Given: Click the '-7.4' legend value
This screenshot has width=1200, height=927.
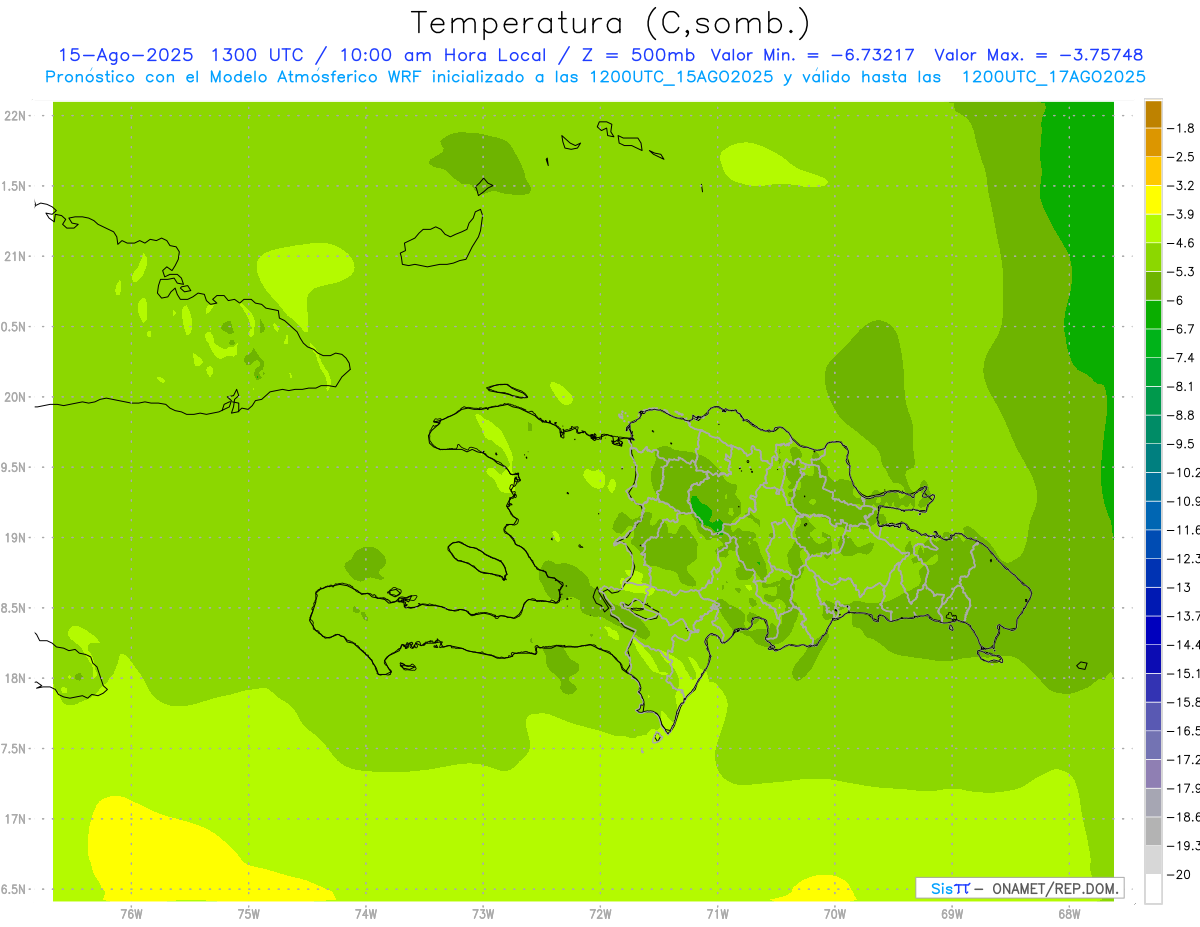Looking at the screenshot, I should pyautogui.click(x=1182, y=358).
